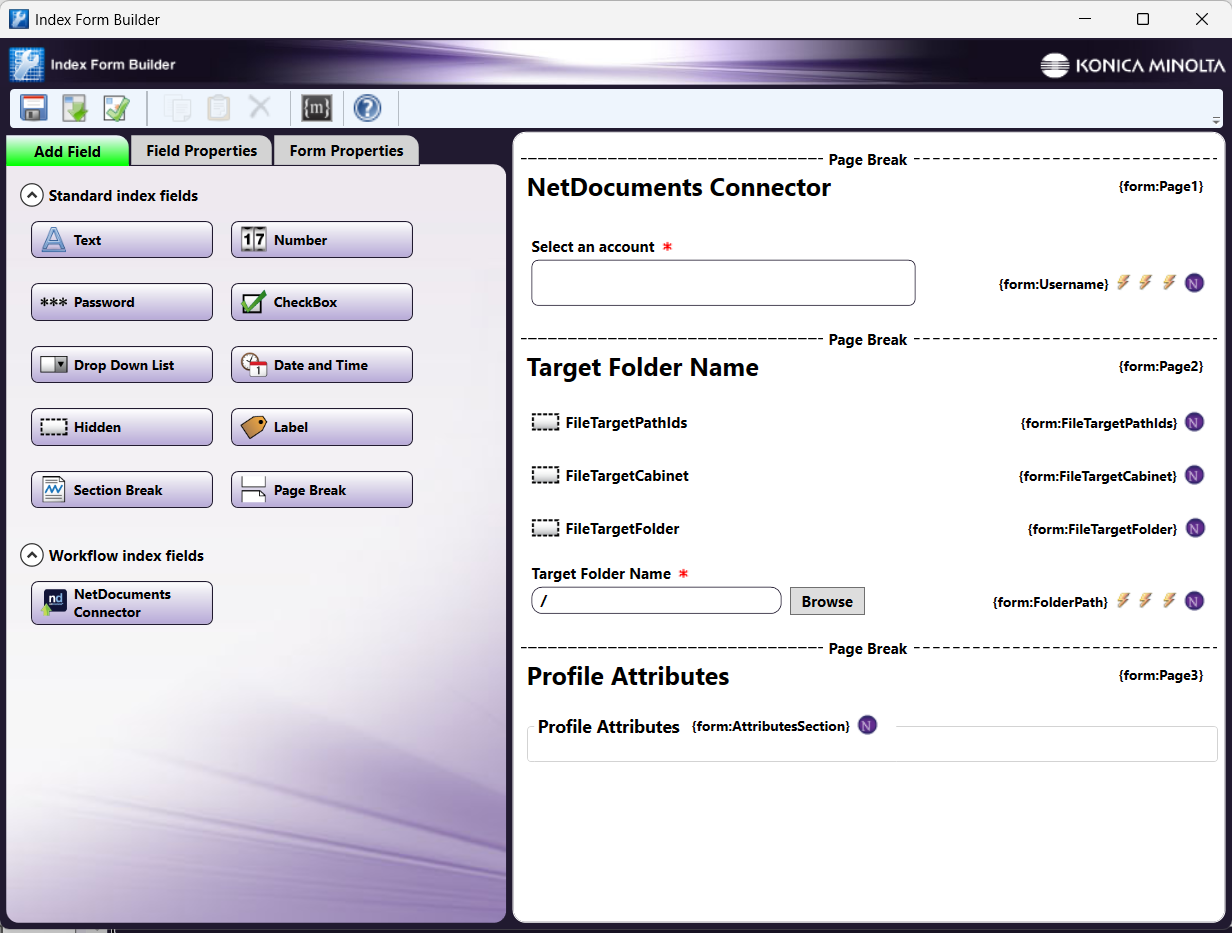Viewport: 1232px width, 933px height.
Task: Open the {m} macros toolbar icon
Action: coord(316,108)
